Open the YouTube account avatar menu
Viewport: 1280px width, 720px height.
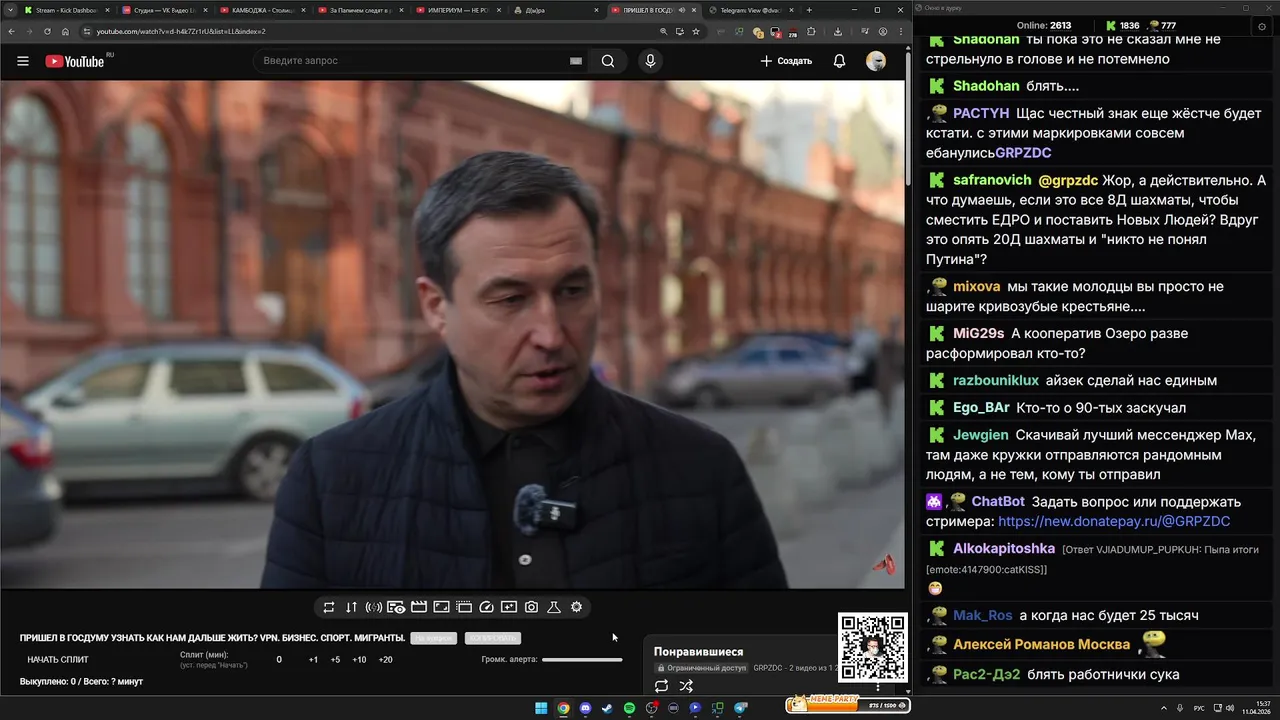[876, 61]
